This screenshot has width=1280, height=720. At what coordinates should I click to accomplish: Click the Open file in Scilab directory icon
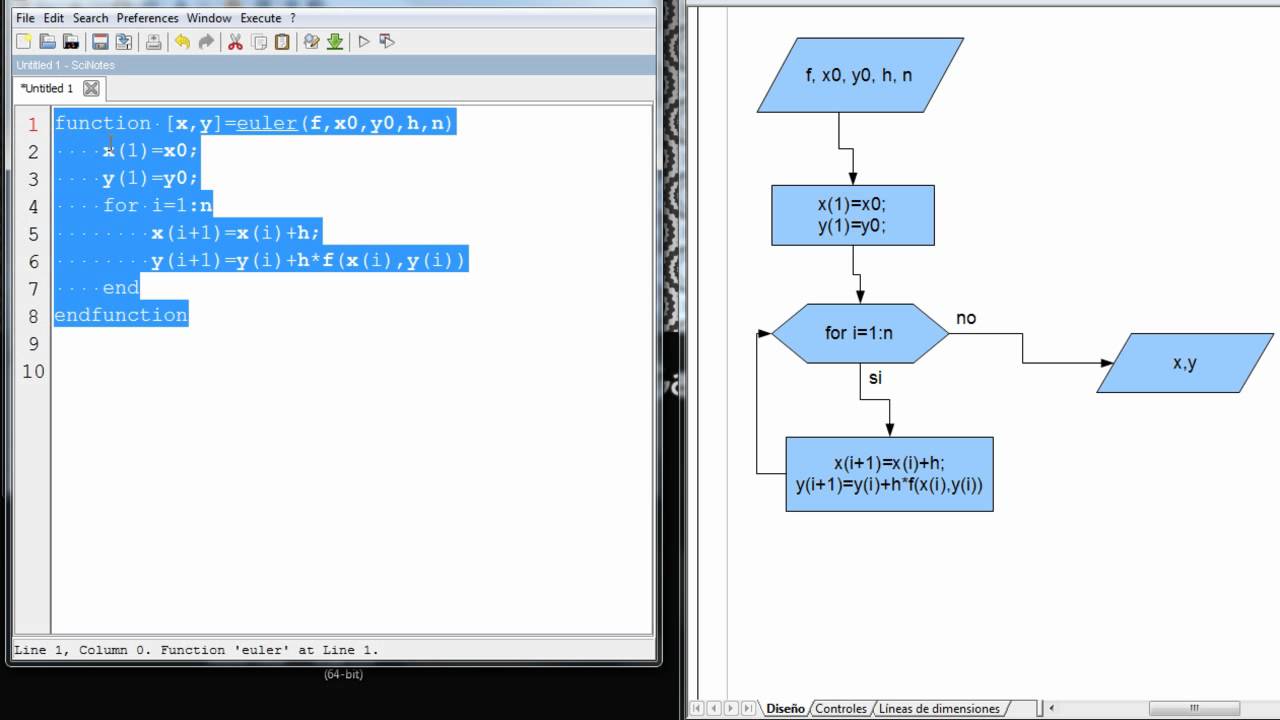tap(71, 42)
